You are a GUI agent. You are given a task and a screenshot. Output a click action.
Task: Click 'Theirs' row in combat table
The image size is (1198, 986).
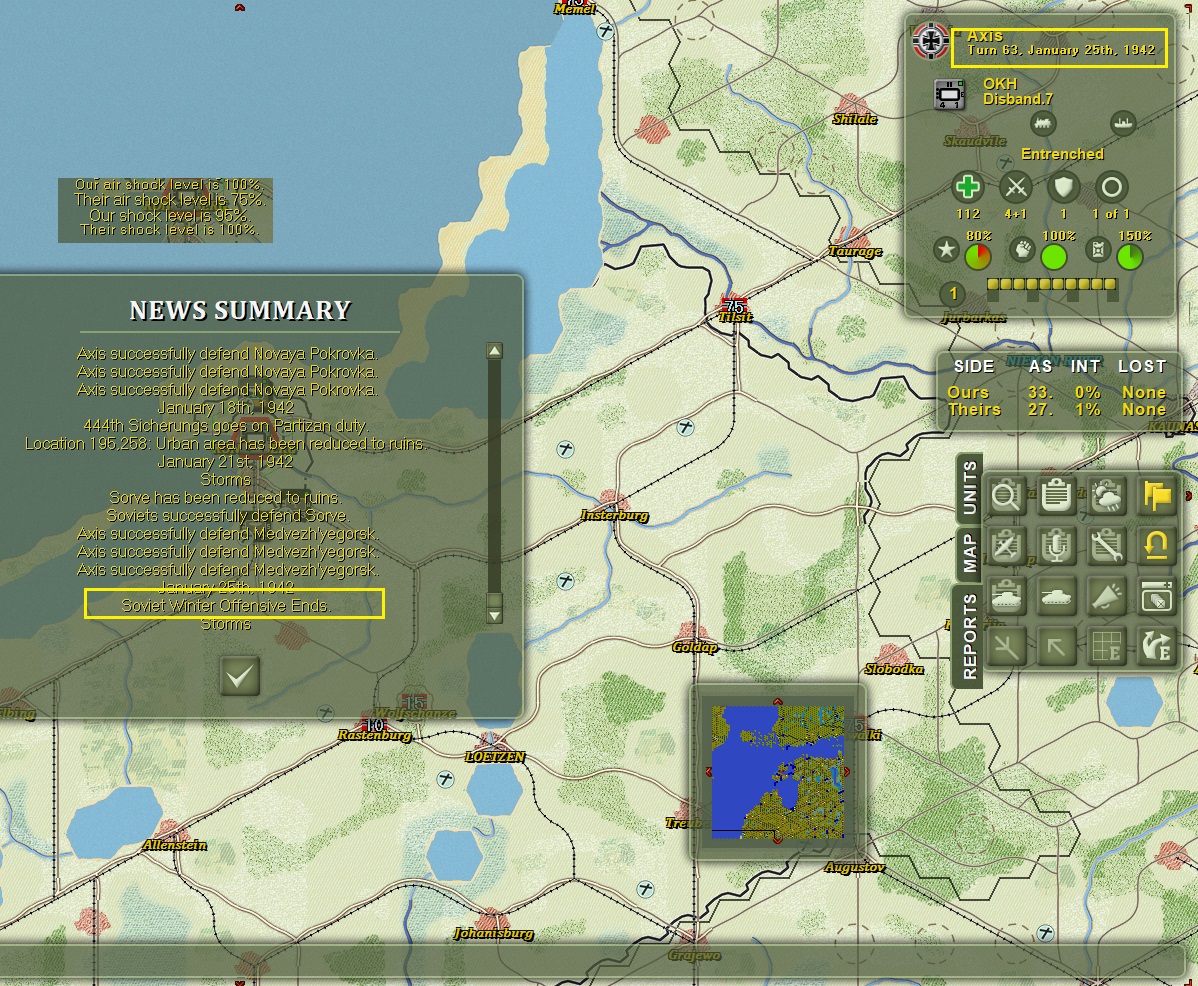coord(1057,409)
